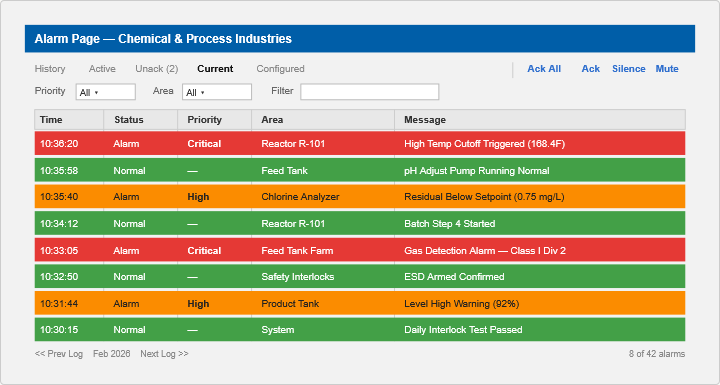Click the Safety Interlocks area cell

coord(298,277)
